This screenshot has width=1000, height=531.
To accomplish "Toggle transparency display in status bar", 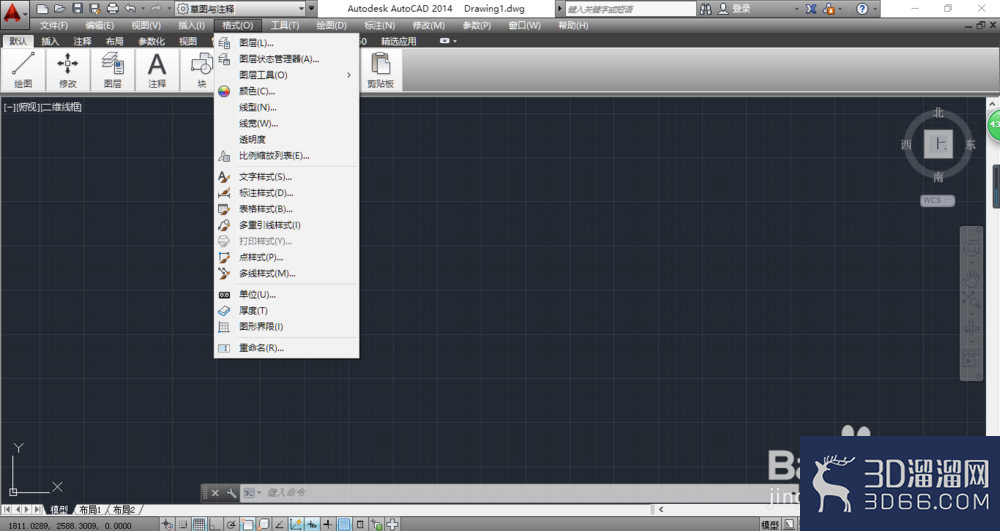I will 344,525.
